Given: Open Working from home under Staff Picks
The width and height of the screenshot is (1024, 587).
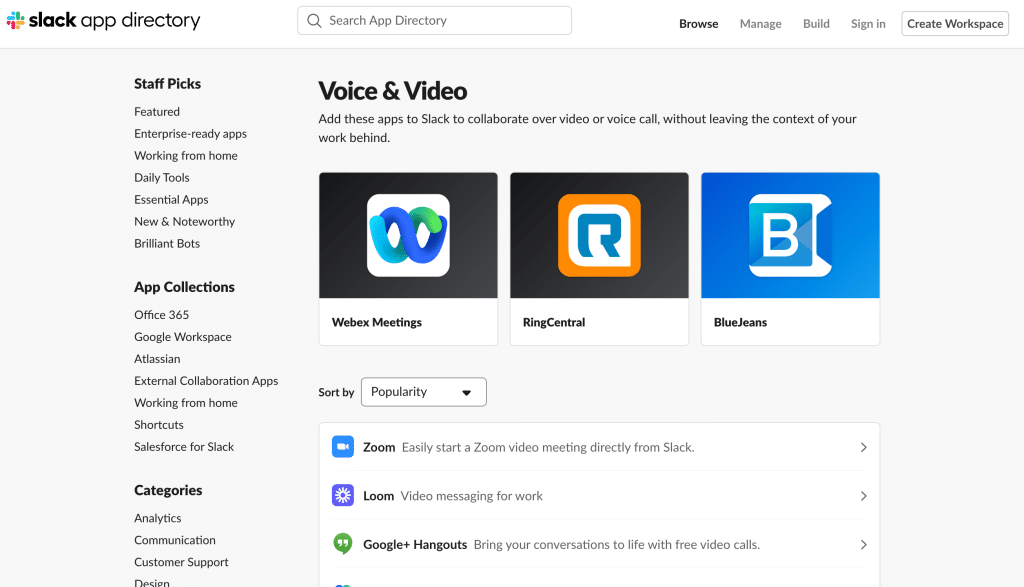Looking at the screenshot, I should (x=185, y=155).
